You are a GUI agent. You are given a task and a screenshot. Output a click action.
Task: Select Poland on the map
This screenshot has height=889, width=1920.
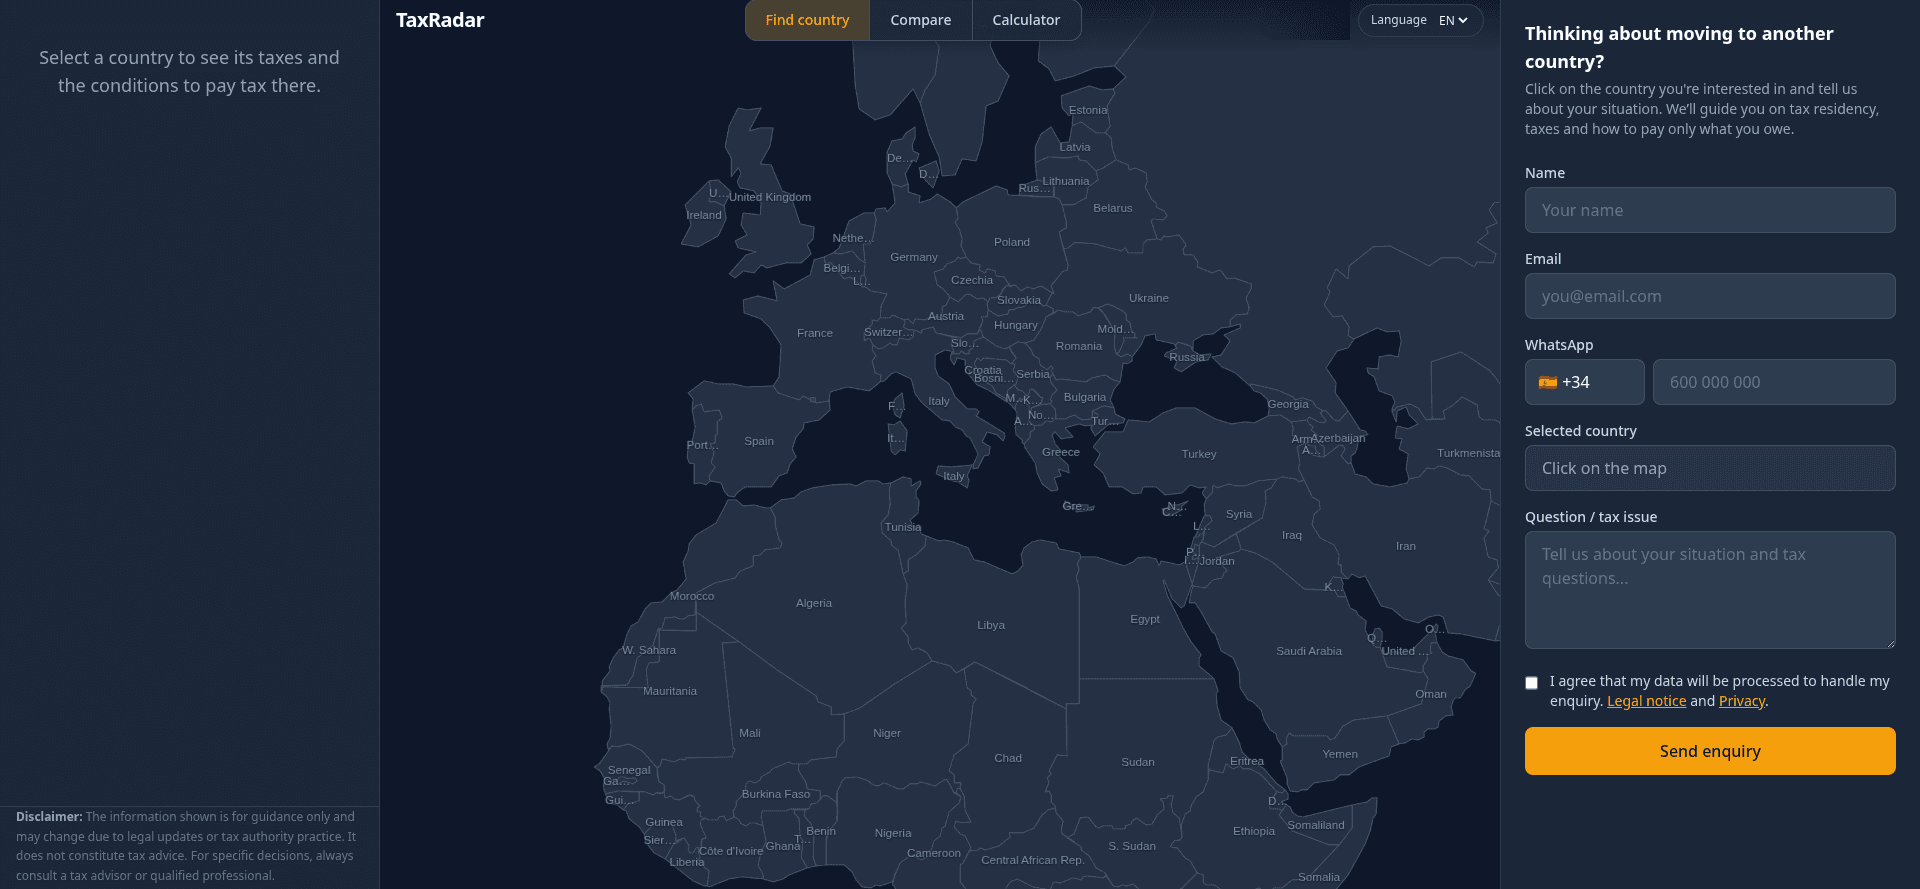1012,242
